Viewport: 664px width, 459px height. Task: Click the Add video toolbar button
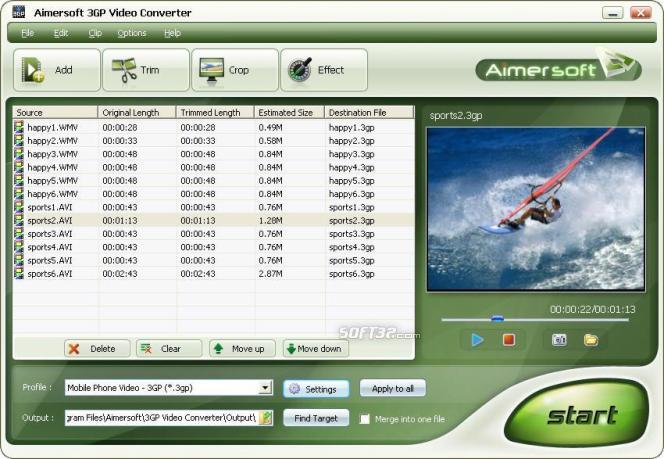(57, 70)
